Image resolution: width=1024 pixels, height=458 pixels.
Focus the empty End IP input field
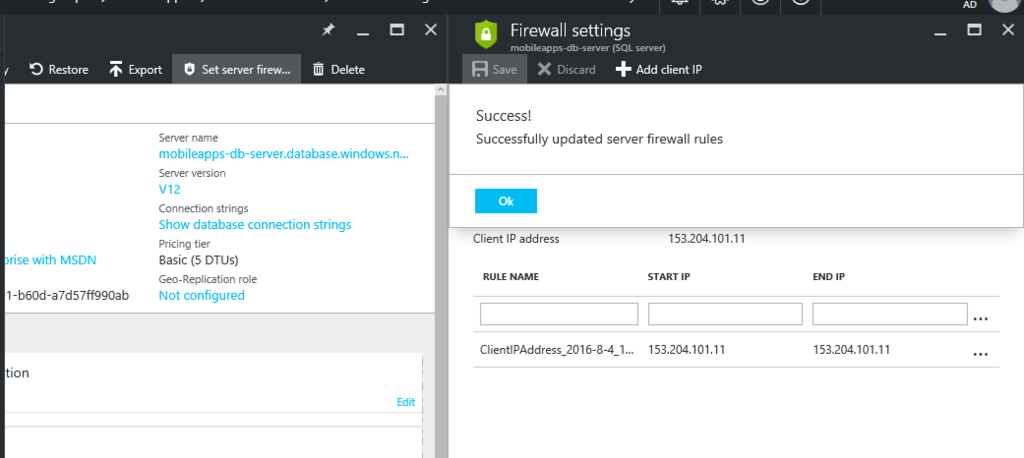(889, 314)
